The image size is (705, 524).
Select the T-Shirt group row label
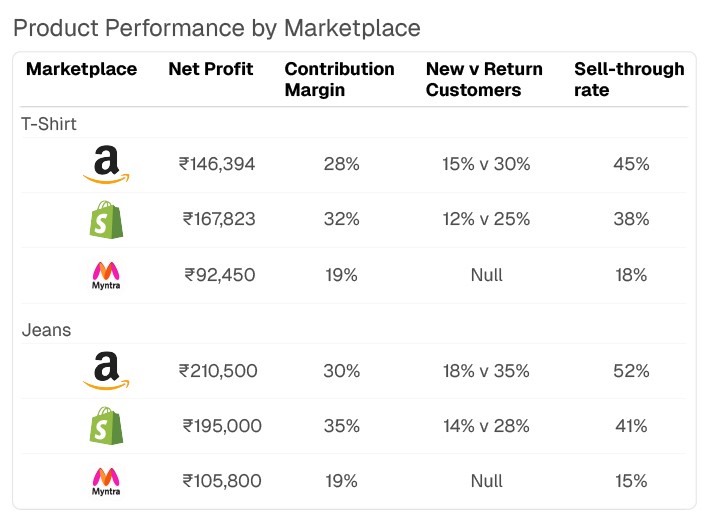49,124
